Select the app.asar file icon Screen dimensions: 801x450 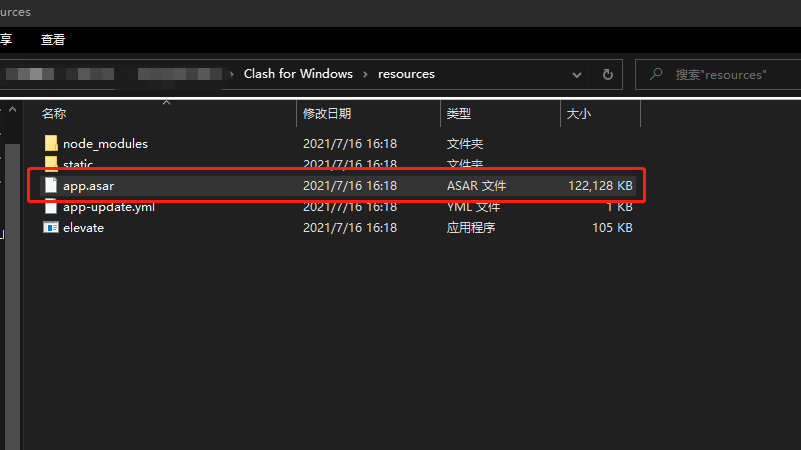51,185
